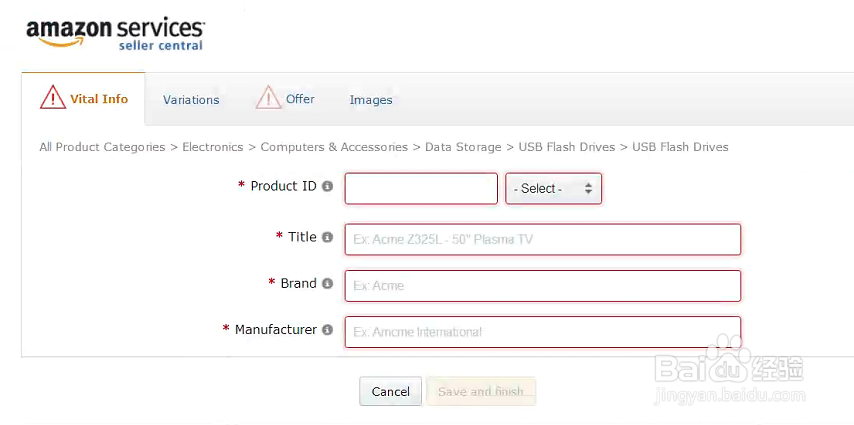Go to the Offer tab
The height and width of the screenshot is (425, 854).
(x=300, y=99)
